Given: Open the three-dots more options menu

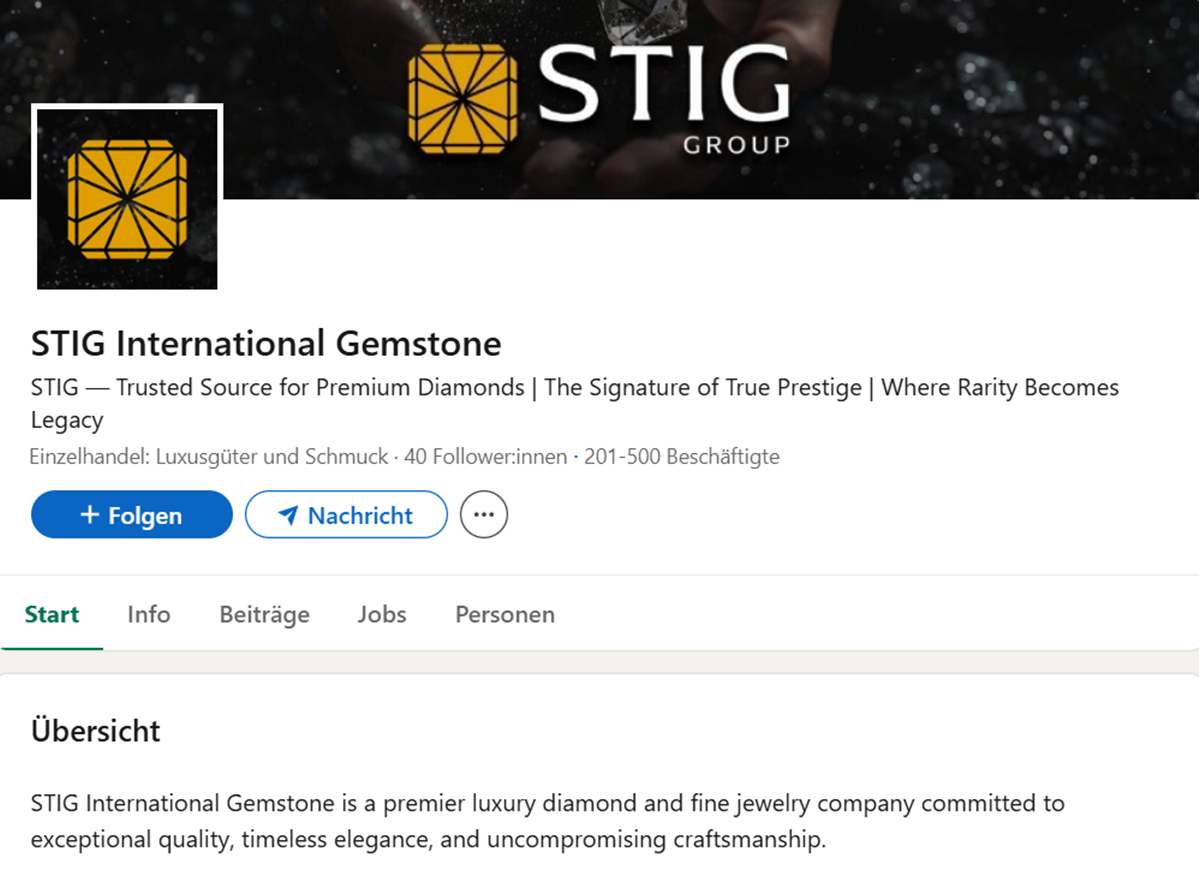Looking at the screenshot, I should (x=483, y=515).
